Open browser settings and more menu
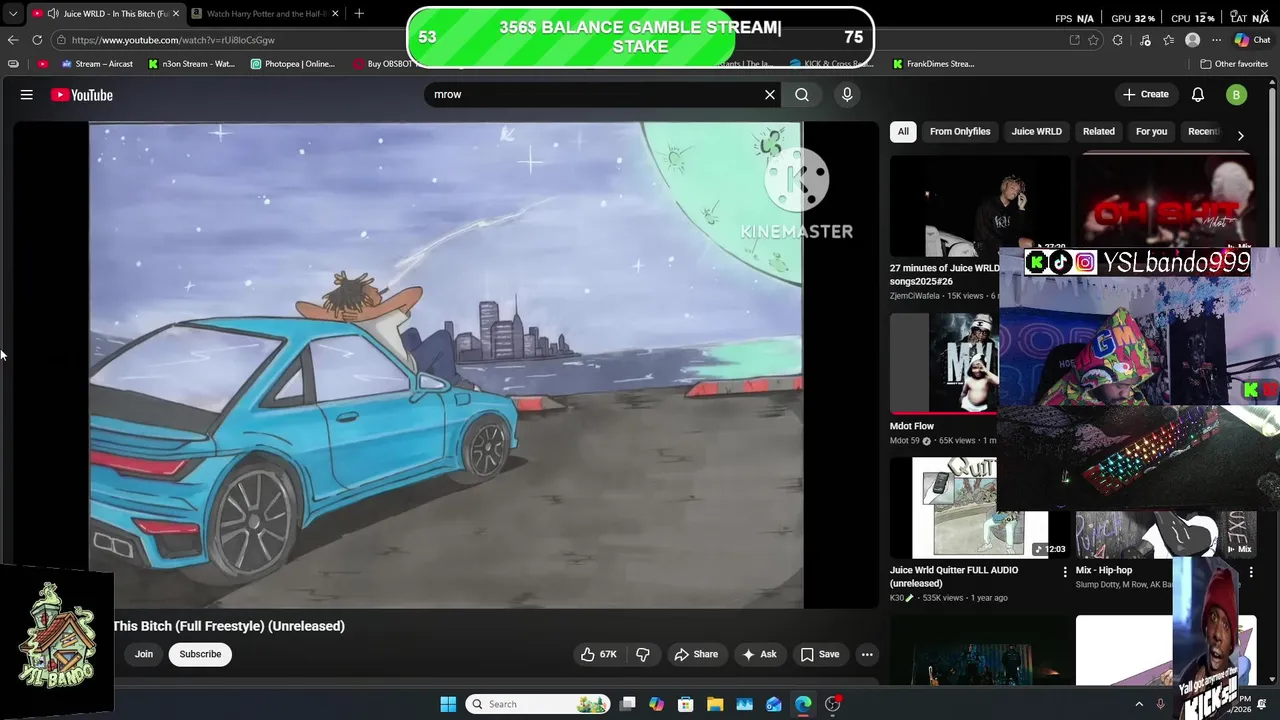 1217,40
